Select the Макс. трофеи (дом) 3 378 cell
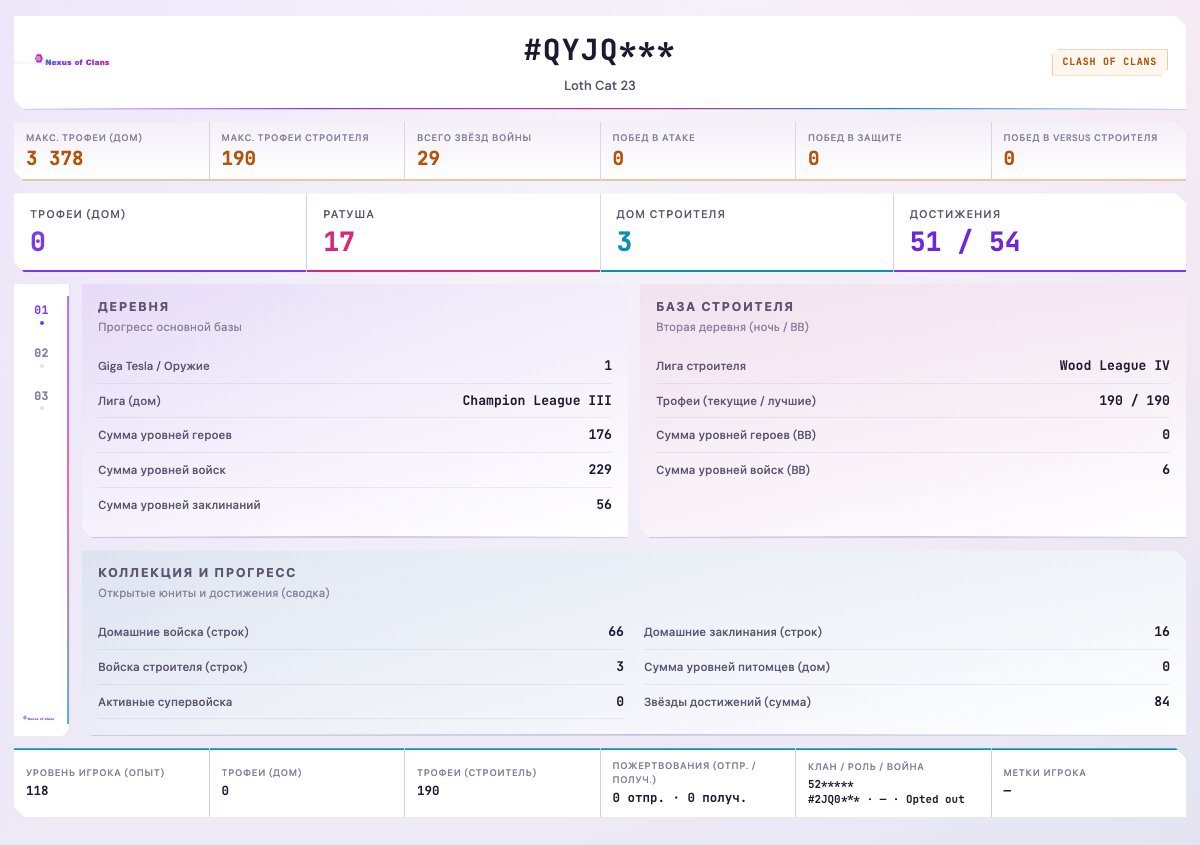 click(x=112, y=151)
